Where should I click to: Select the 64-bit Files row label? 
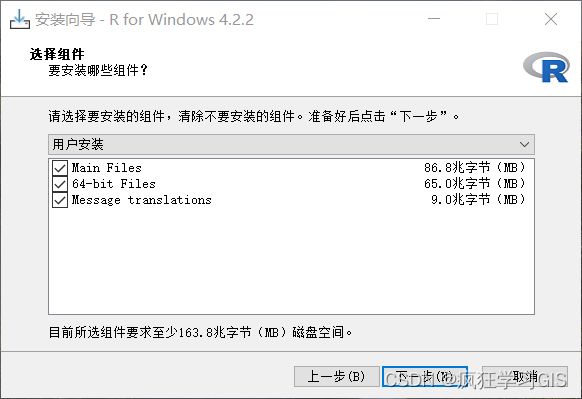pyautogui.click(x=114, y=184)
